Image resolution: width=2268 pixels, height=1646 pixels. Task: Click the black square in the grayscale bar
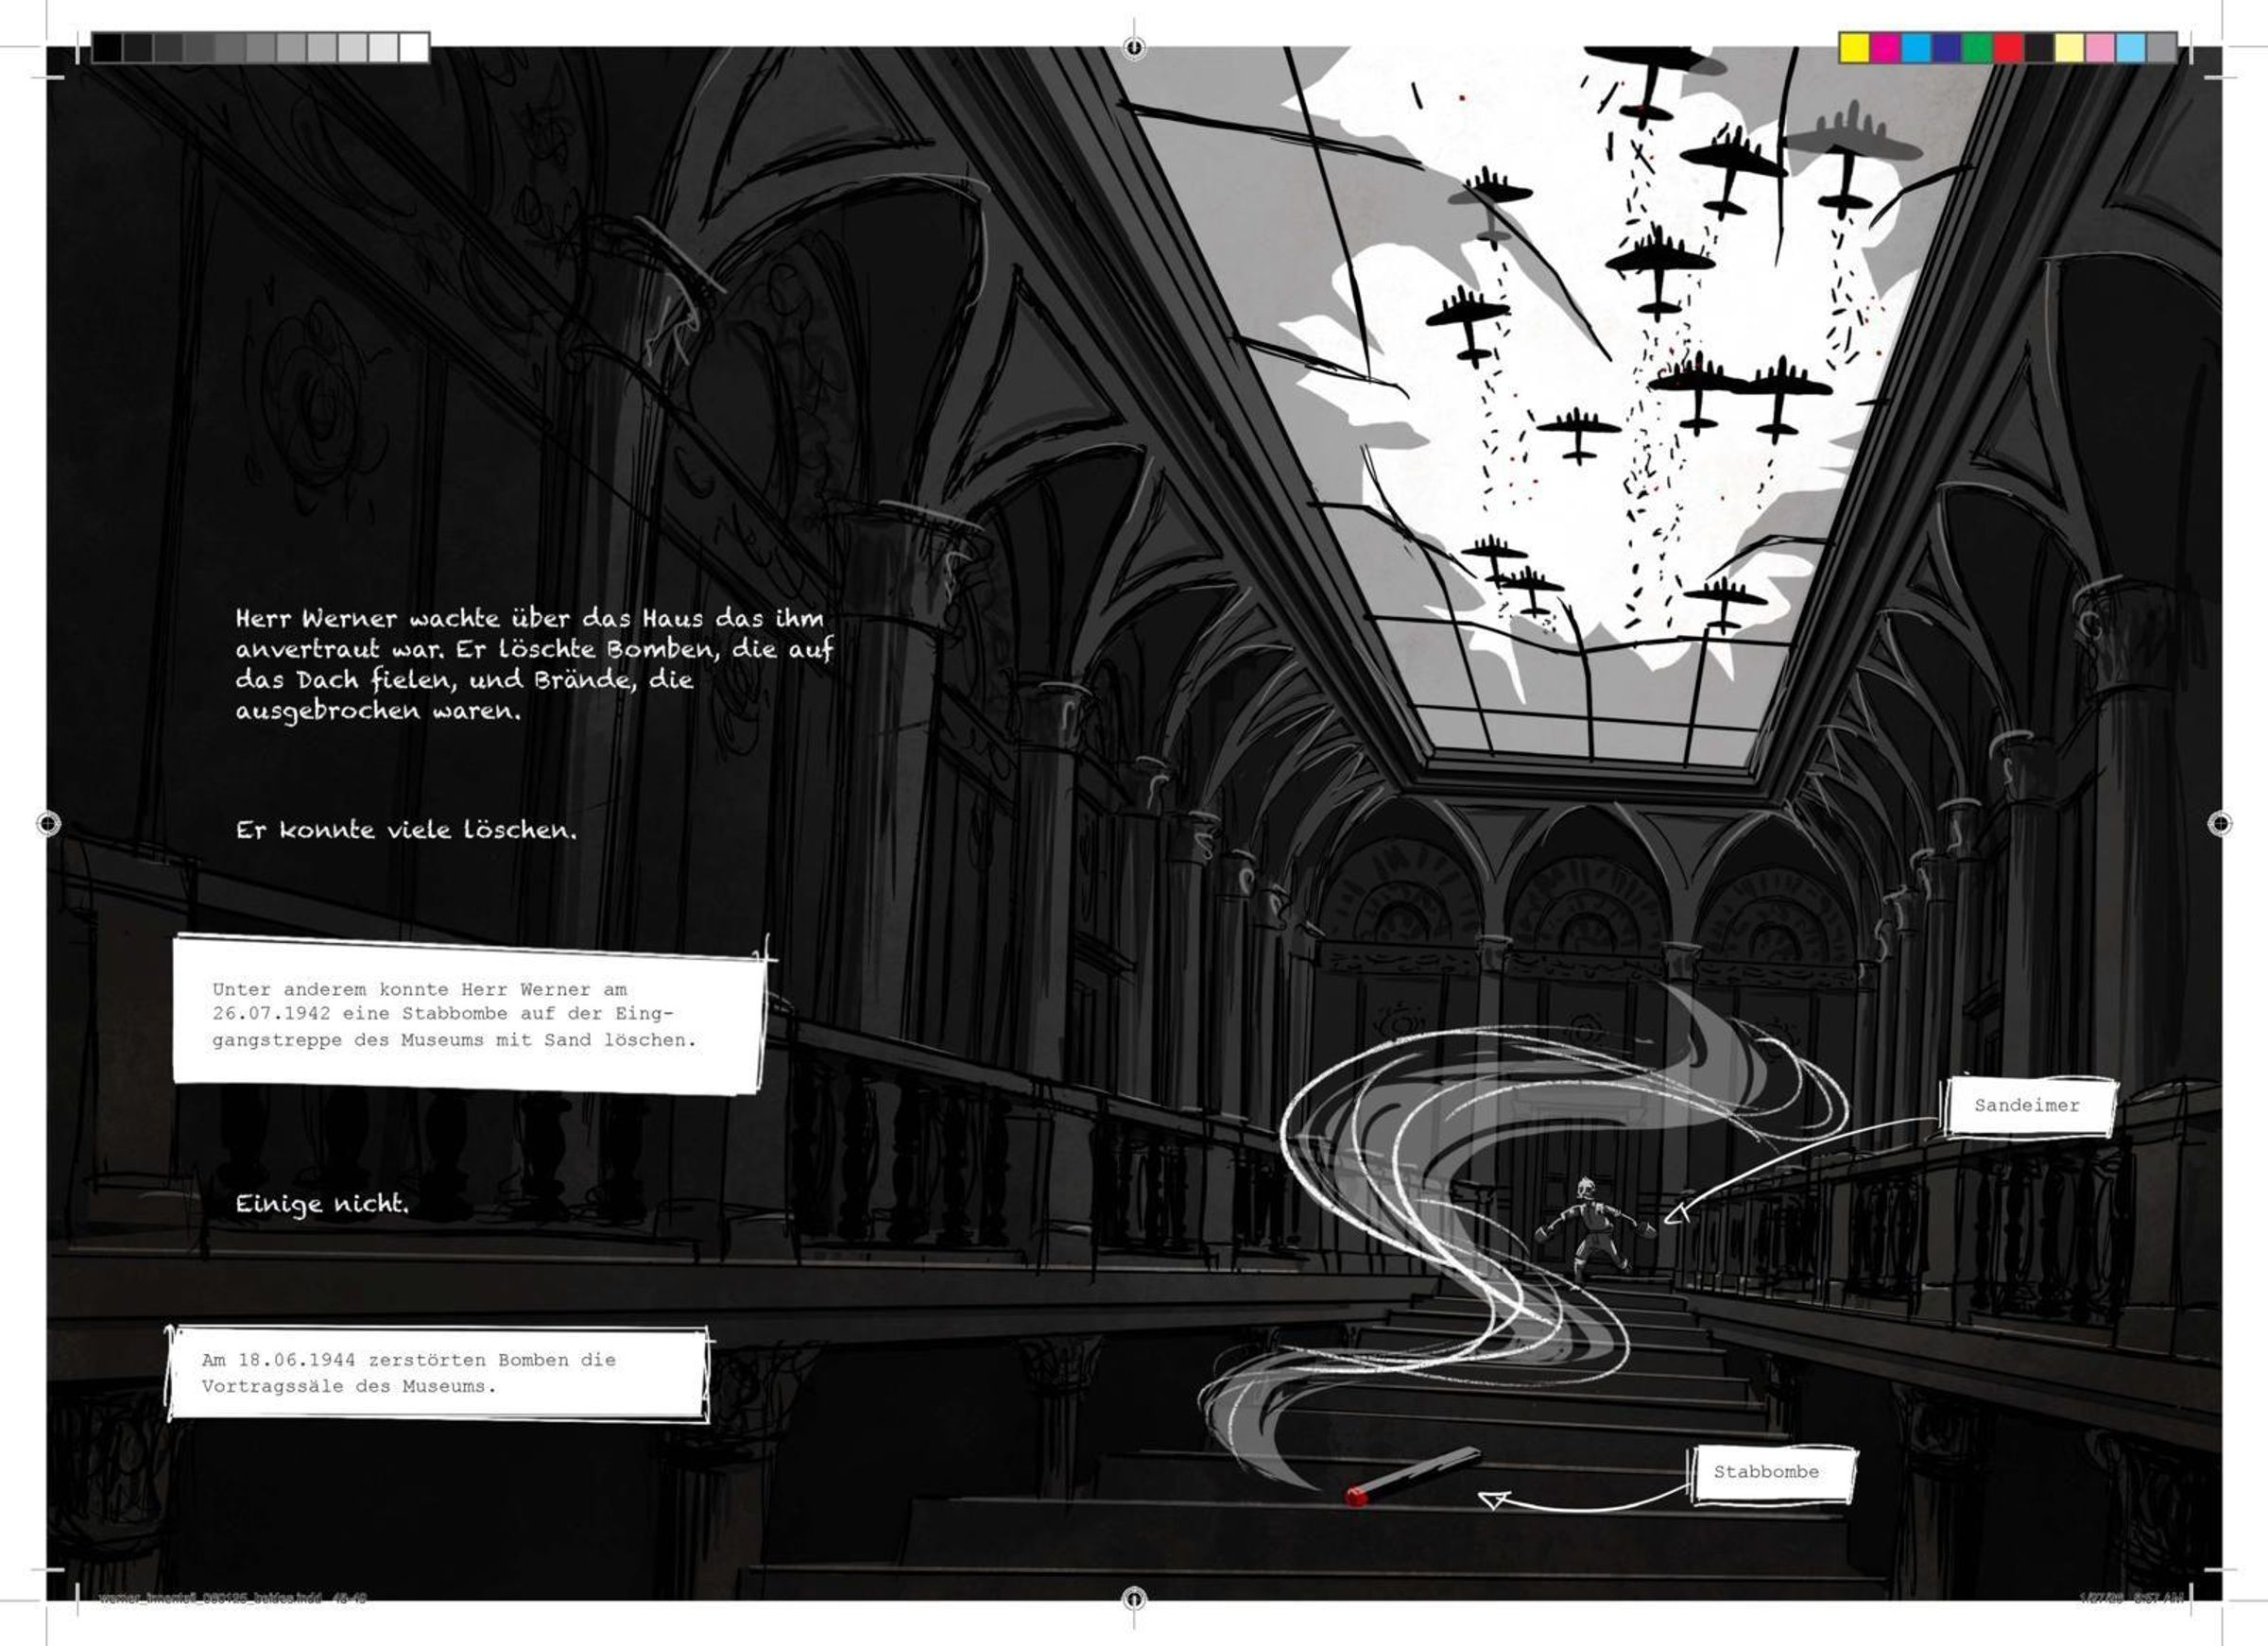(108, 47)
